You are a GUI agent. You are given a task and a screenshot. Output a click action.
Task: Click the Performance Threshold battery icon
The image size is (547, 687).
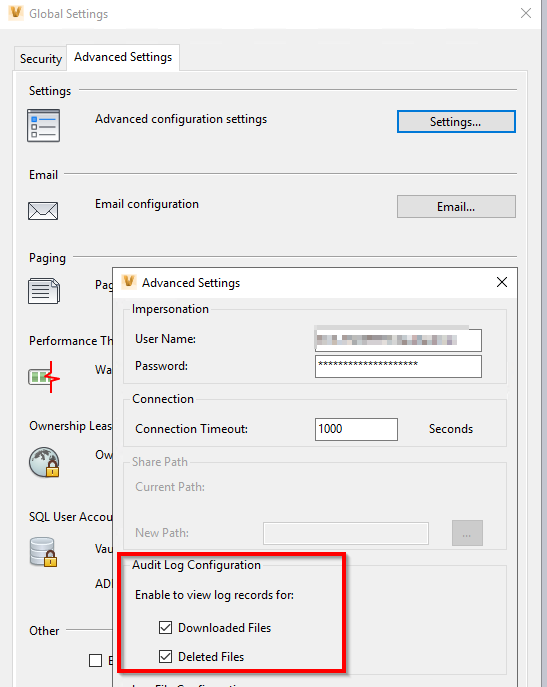point(44,377)
